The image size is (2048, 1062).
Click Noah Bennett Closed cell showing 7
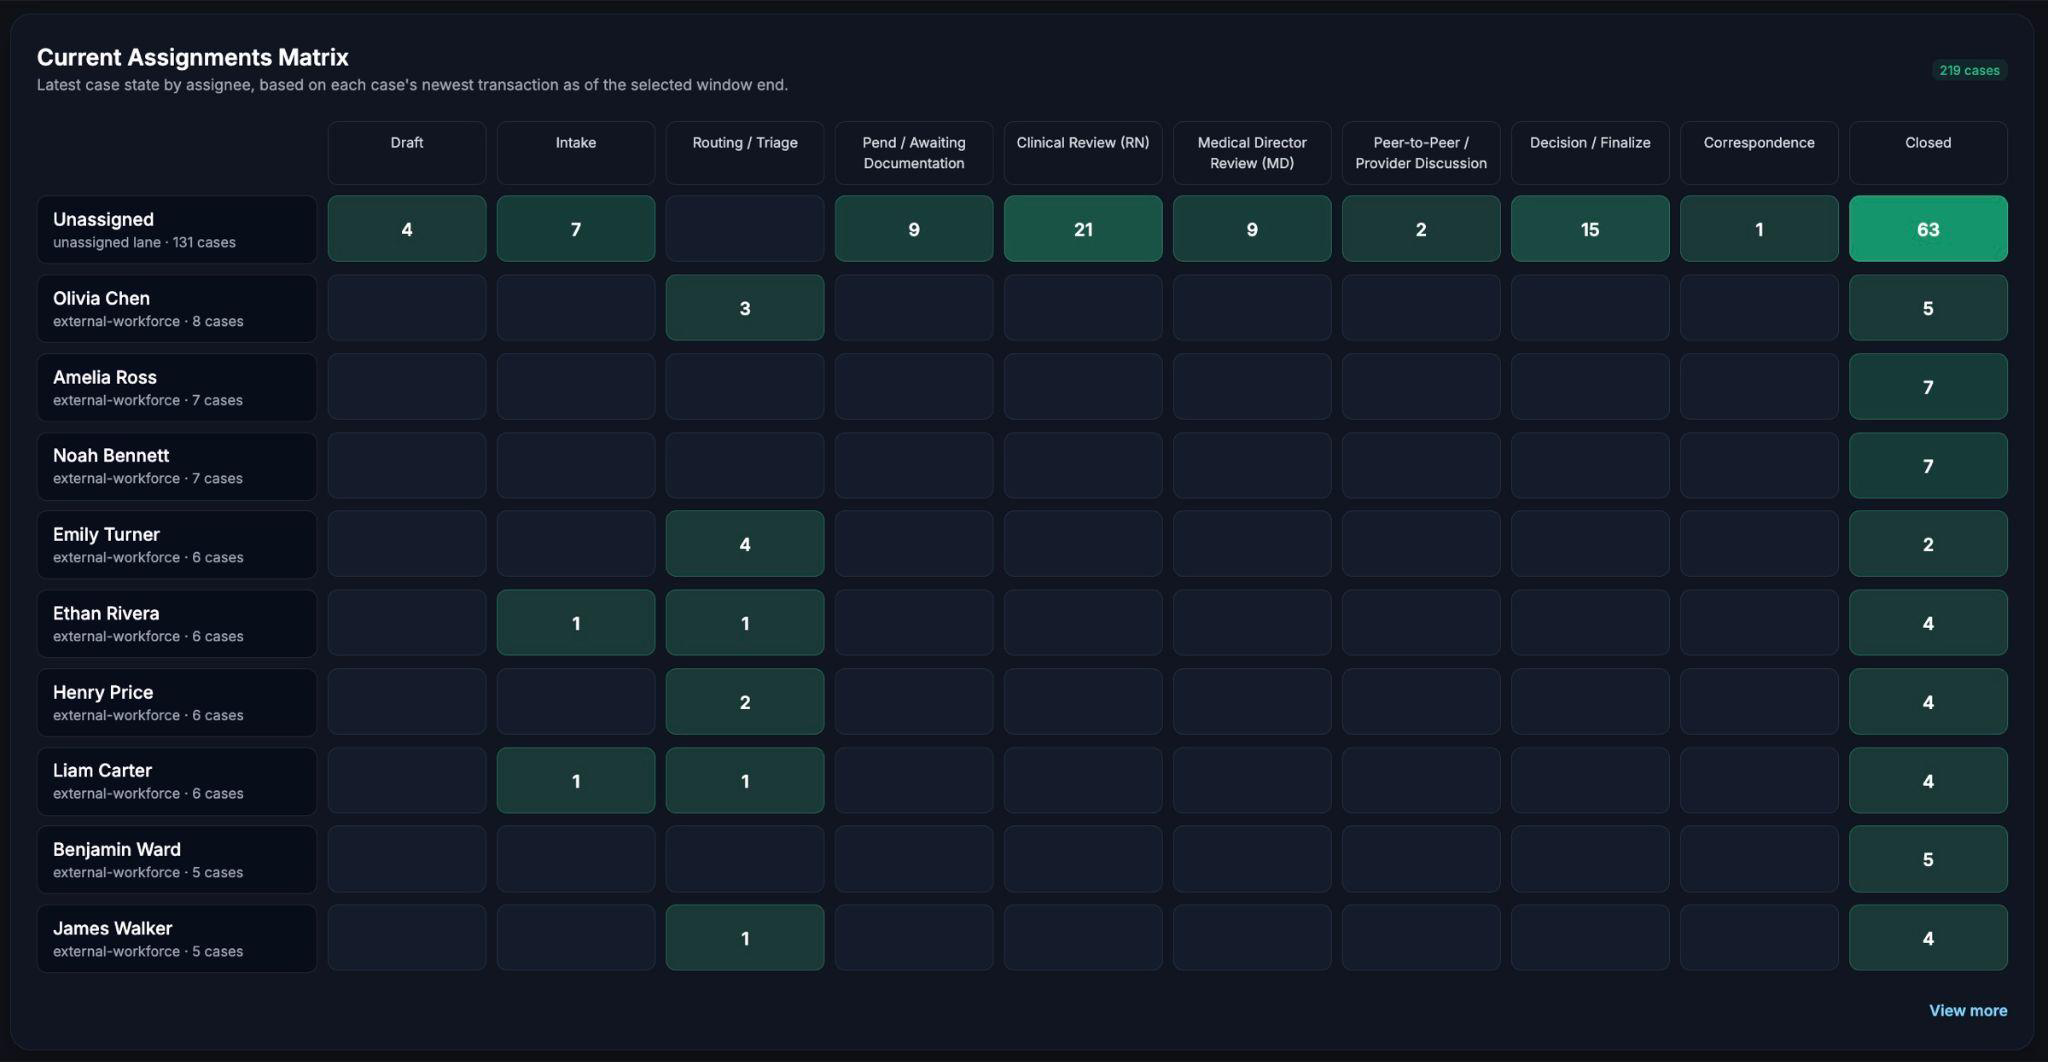click(1928, 466)
